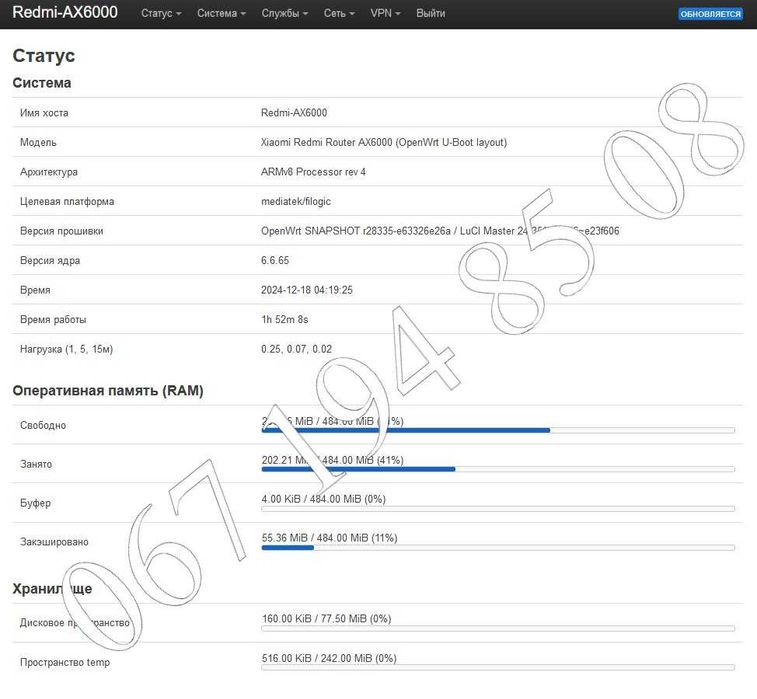Click the Имя хоста row label
Viewport: 757px width, 699px height.
pos(44,113)
